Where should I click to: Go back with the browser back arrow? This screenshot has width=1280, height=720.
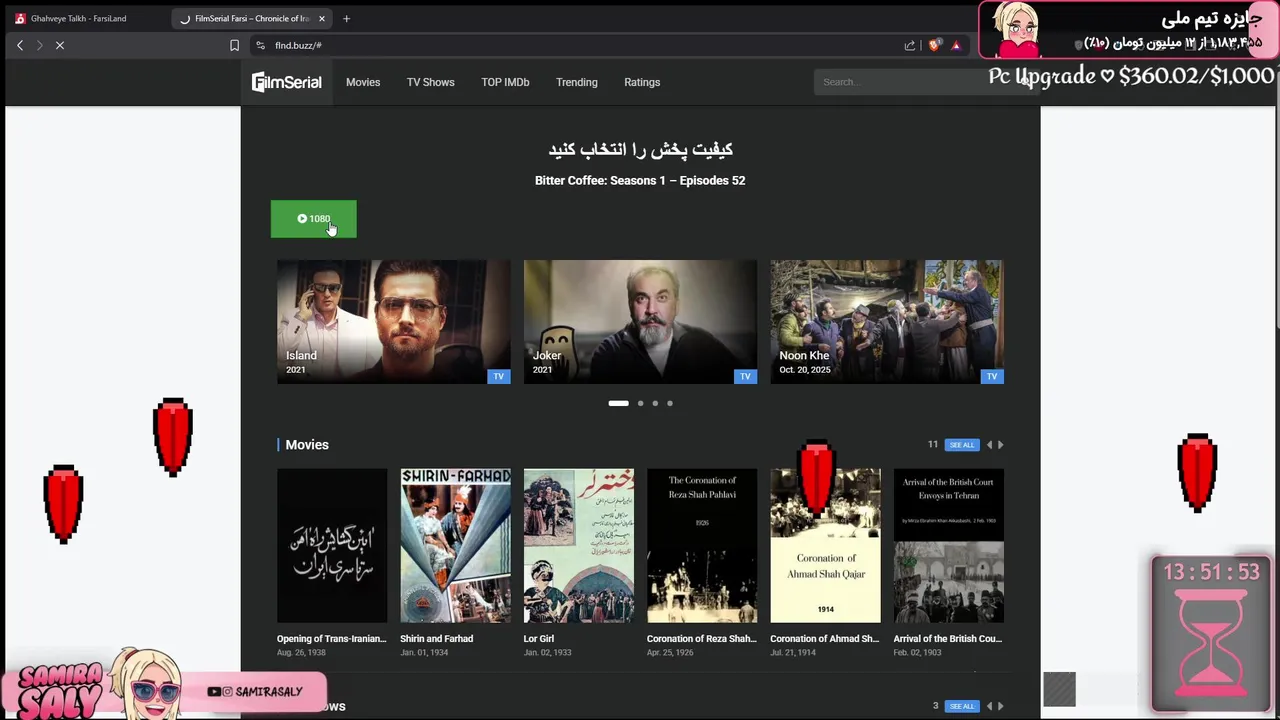(x=20, y=45)
